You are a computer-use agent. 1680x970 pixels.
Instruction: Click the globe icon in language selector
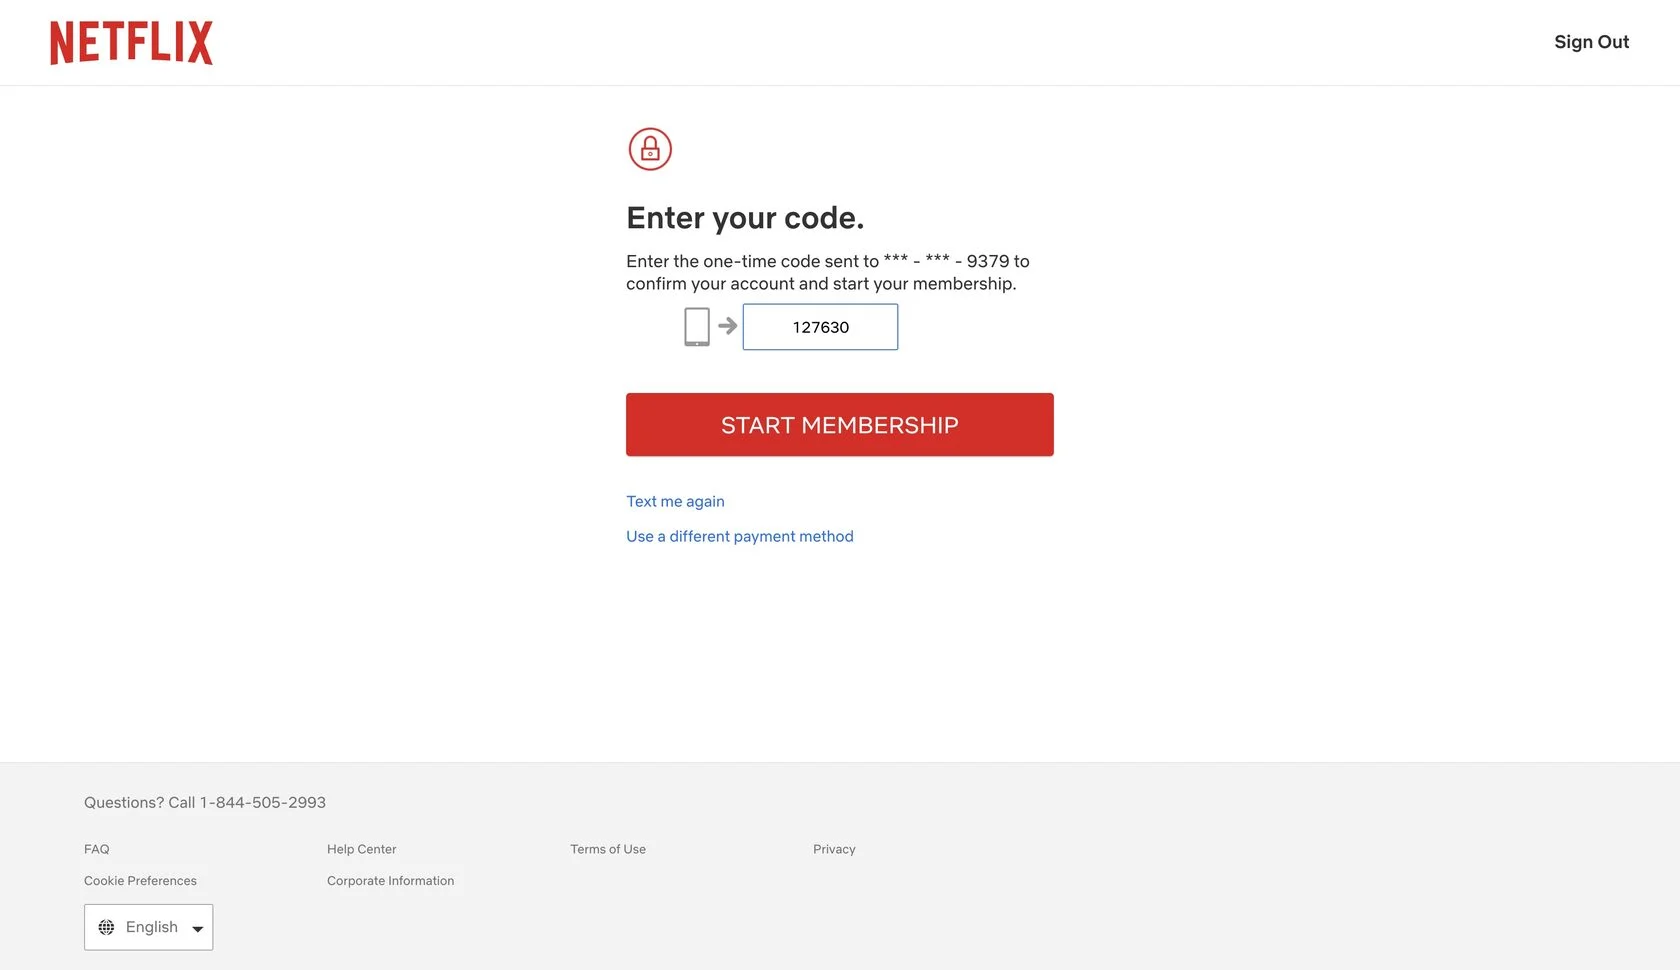(106, 927)
